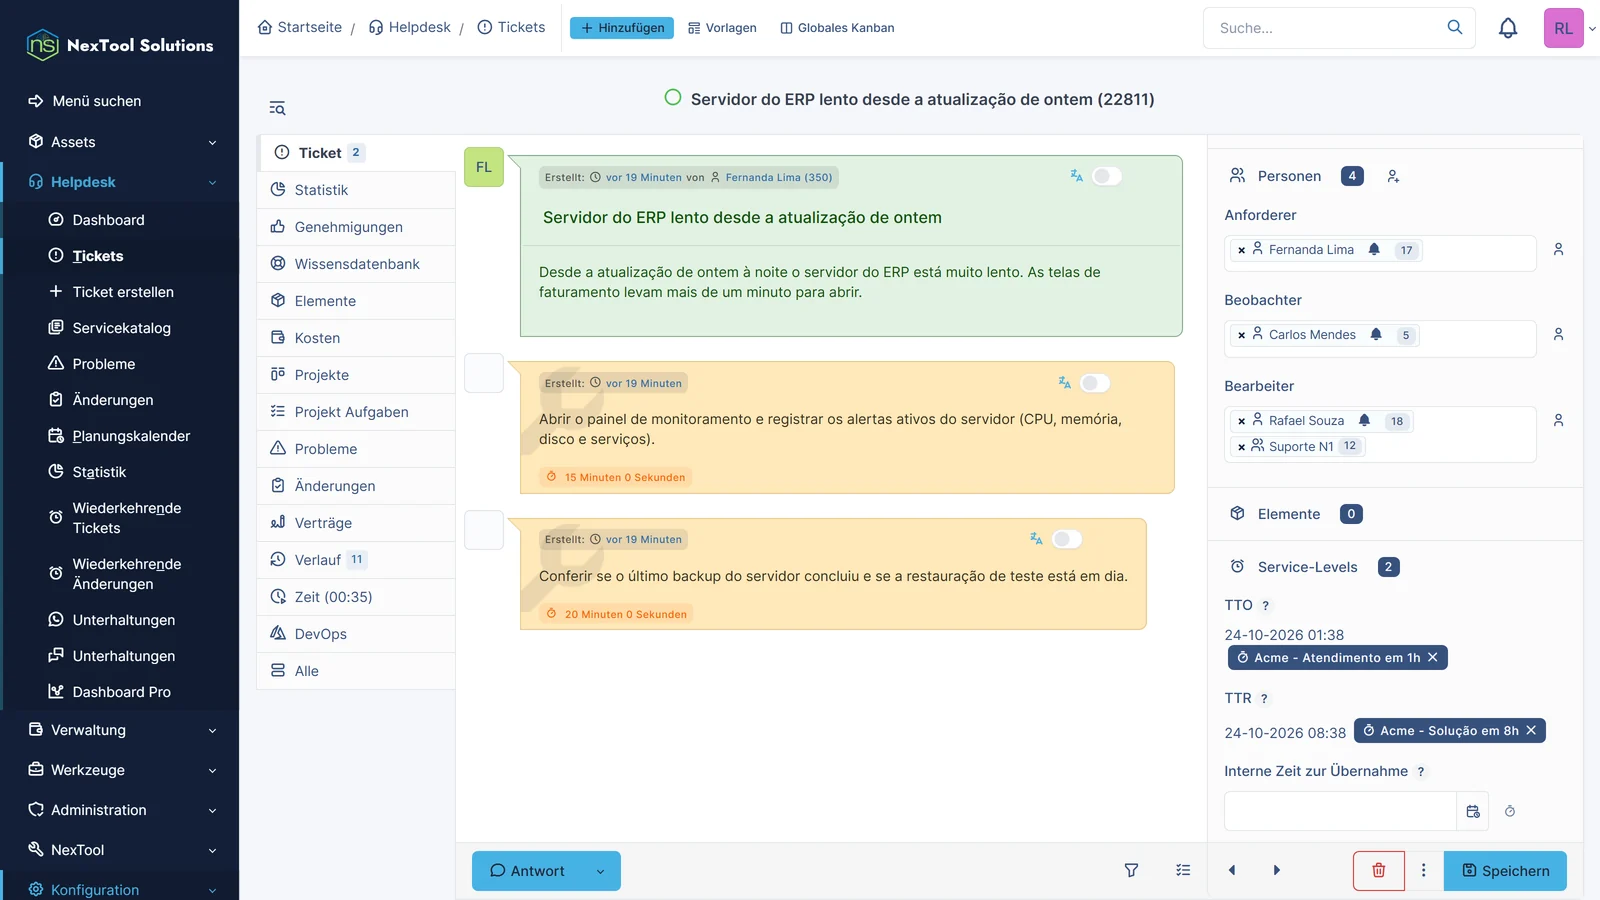Toggle translation switch on first message
The width and height of the screenshot is (1600, 900).
(1106, 176)
